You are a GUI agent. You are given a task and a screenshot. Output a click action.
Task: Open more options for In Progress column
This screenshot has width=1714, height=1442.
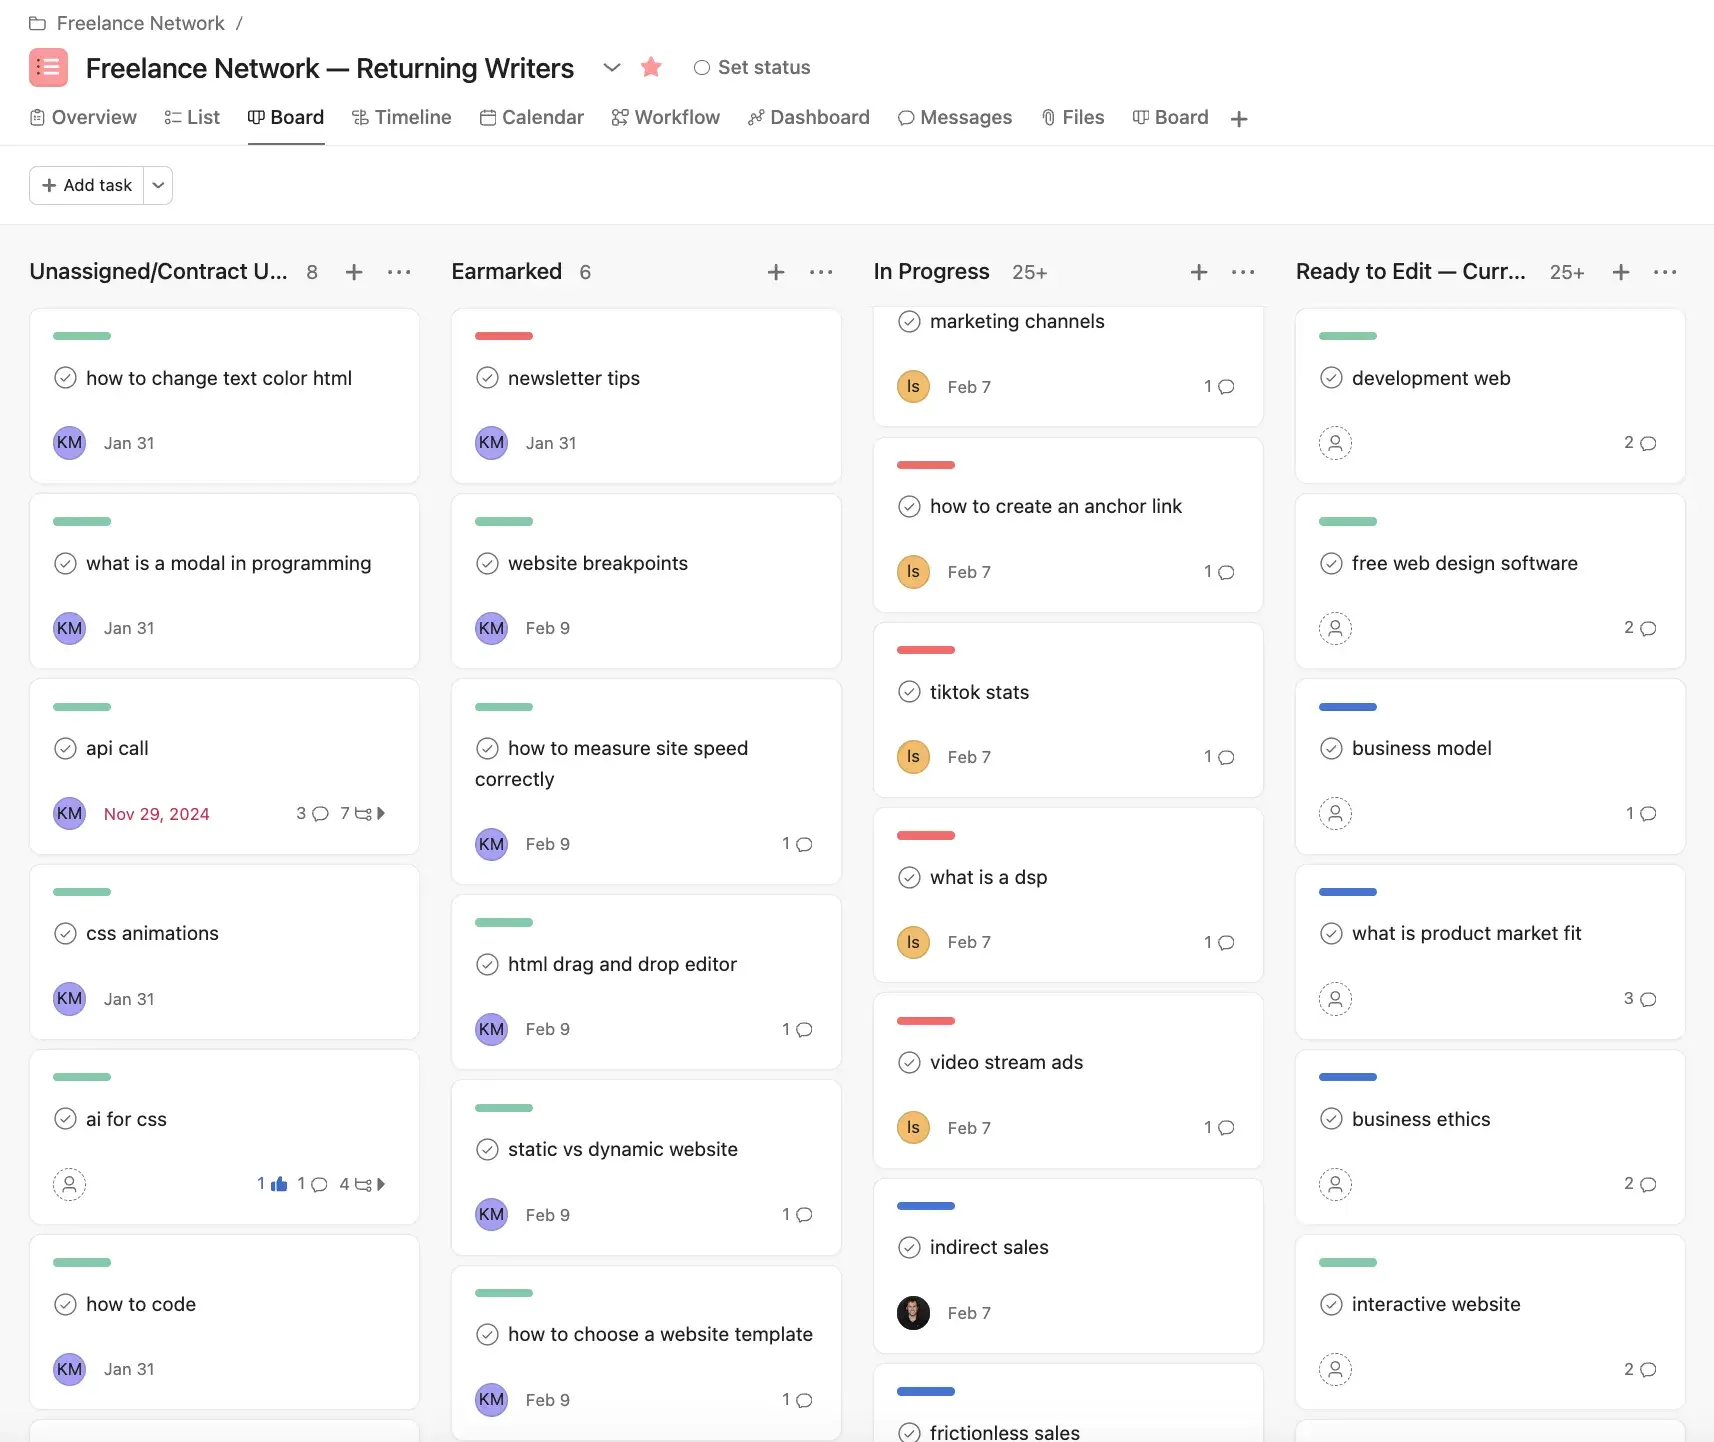[1243, 272]
